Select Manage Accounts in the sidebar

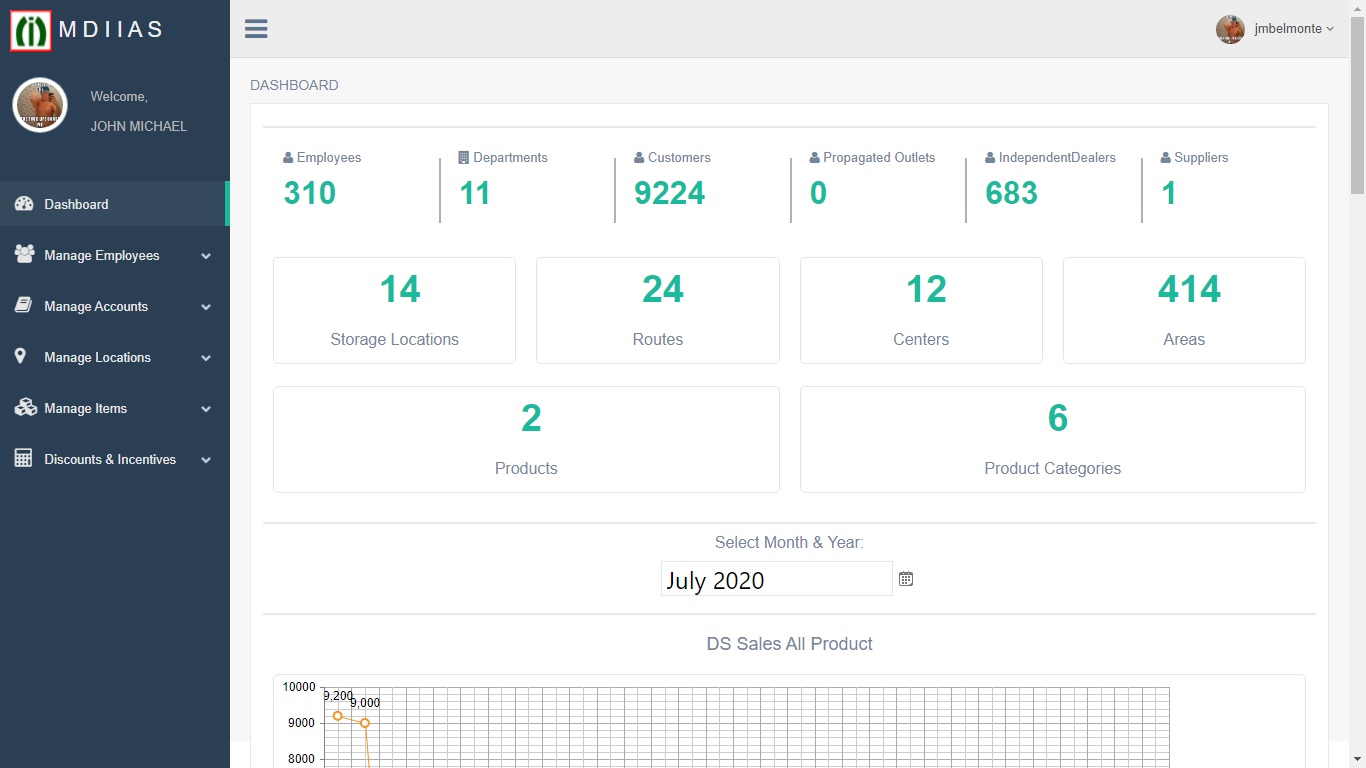click(x=96, y=307)
